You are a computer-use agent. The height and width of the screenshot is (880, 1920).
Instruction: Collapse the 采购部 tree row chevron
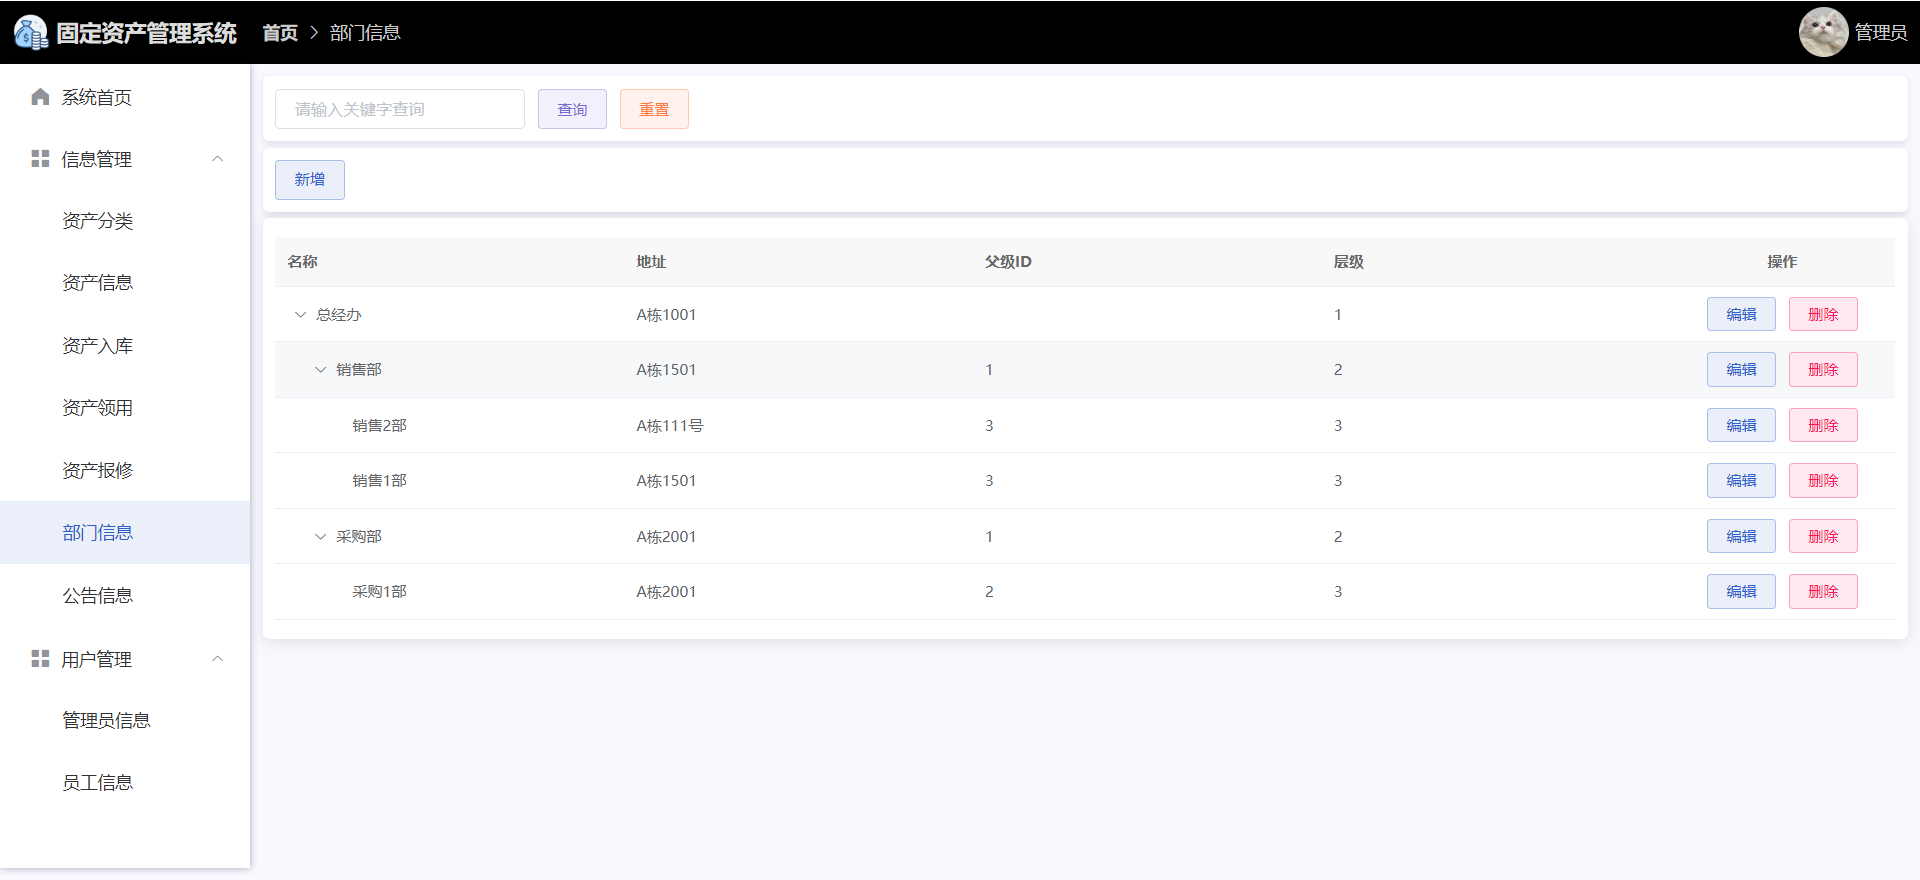point(320,537)
